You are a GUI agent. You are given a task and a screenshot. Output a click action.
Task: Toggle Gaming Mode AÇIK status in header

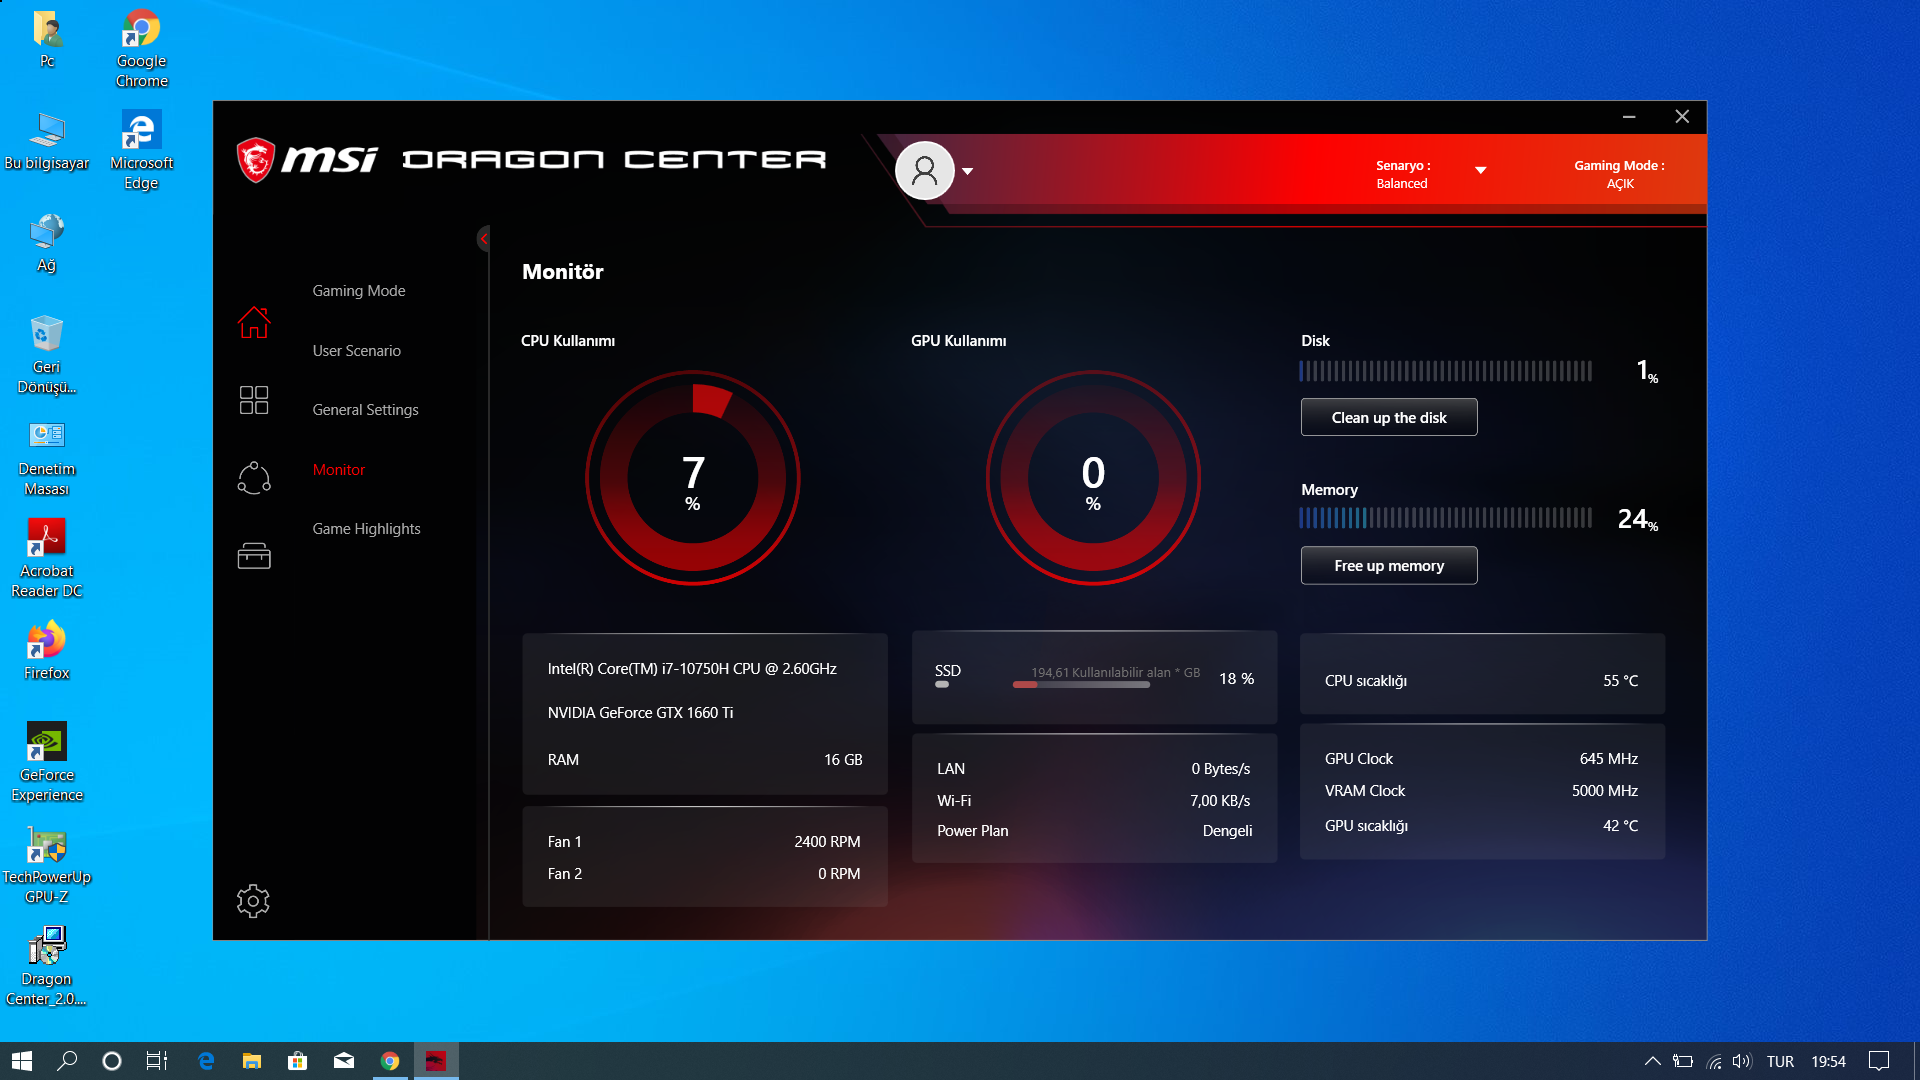coord(1619,174)
